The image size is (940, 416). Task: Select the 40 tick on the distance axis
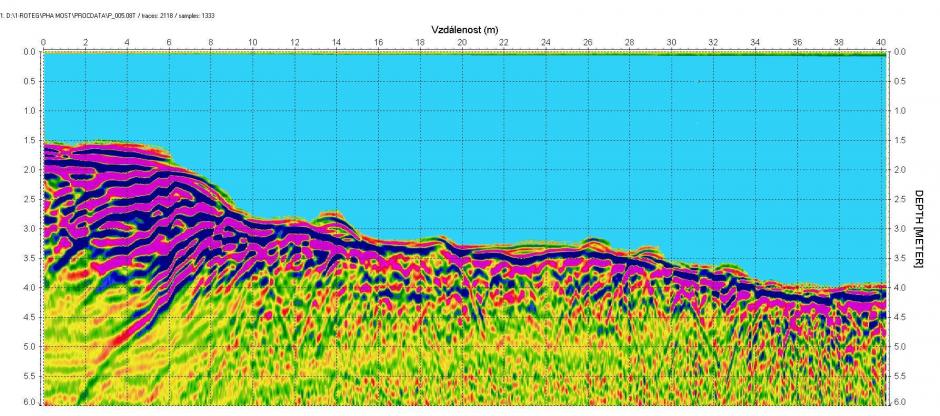point(880,42)
